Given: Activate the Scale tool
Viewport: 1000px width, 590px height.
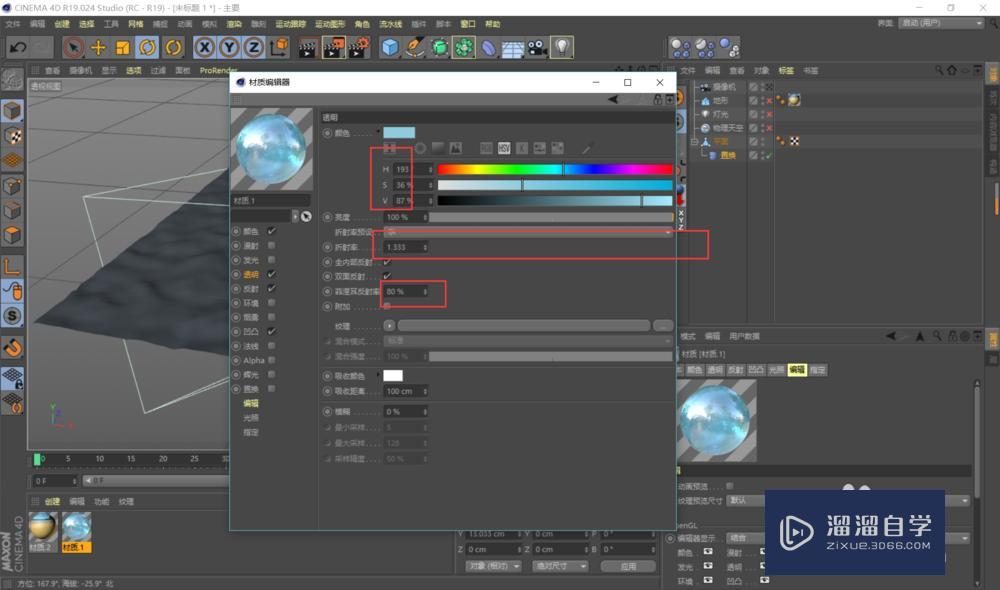Looking at the screenshot, I should point(122,47).
